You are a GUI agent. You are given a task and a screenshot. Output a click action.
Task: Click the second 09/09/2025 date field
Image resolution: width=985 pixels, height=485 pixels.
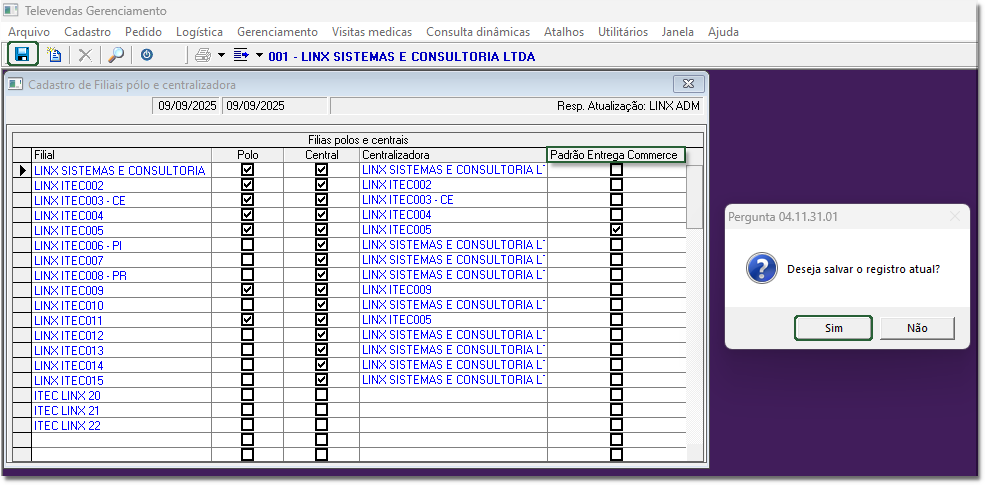(x=275, y=106)
